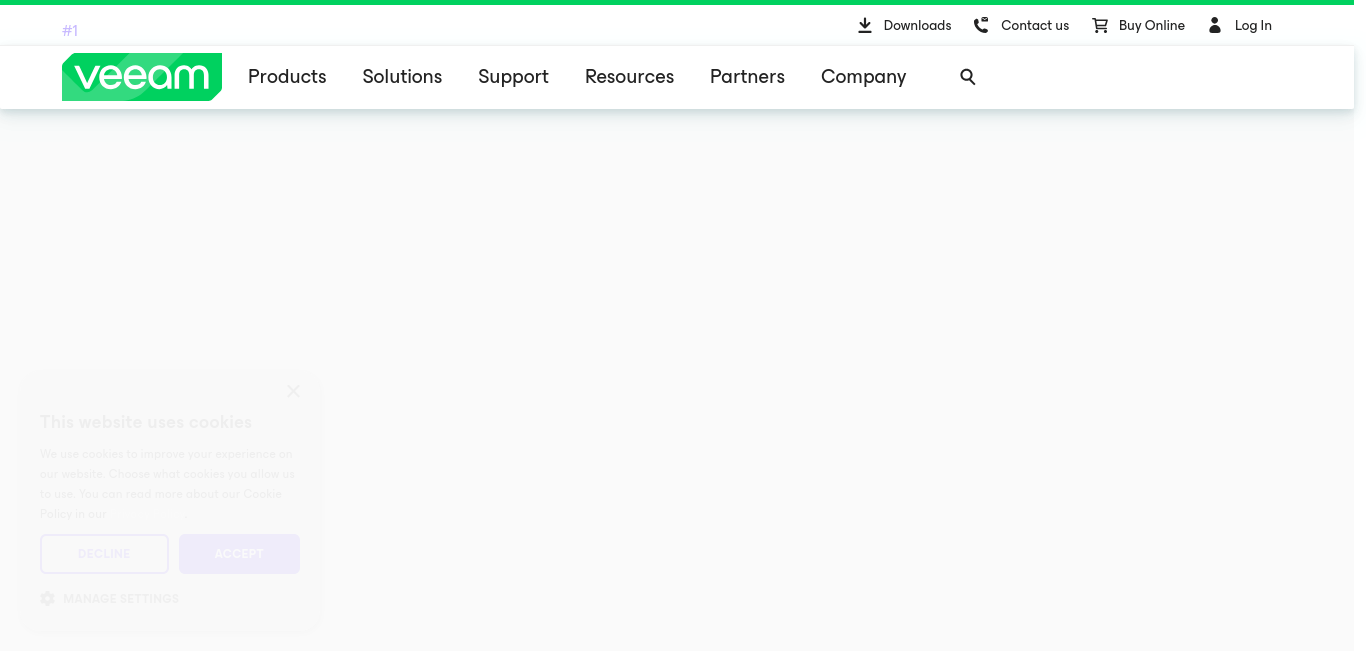The width and height of the screenshot is (1366, 651).
Task: Click the Manage Settings gear icon
Action: (x=47, y=598)
